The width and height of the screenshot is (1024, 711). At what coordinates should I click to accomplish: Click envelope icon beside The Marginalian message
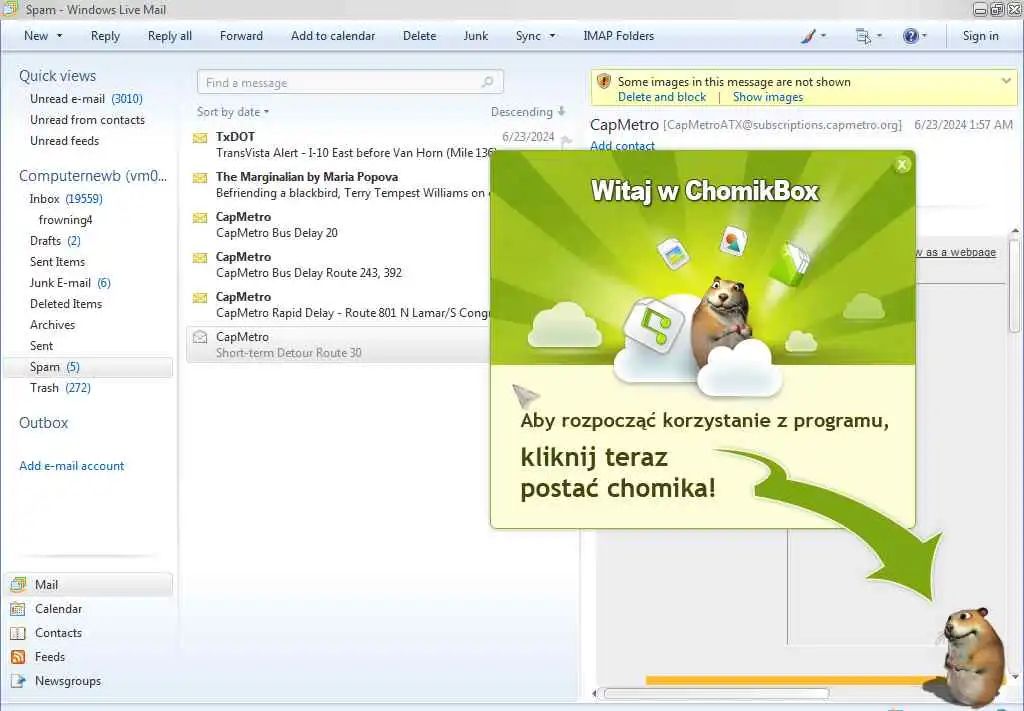[x=200, y=178]
